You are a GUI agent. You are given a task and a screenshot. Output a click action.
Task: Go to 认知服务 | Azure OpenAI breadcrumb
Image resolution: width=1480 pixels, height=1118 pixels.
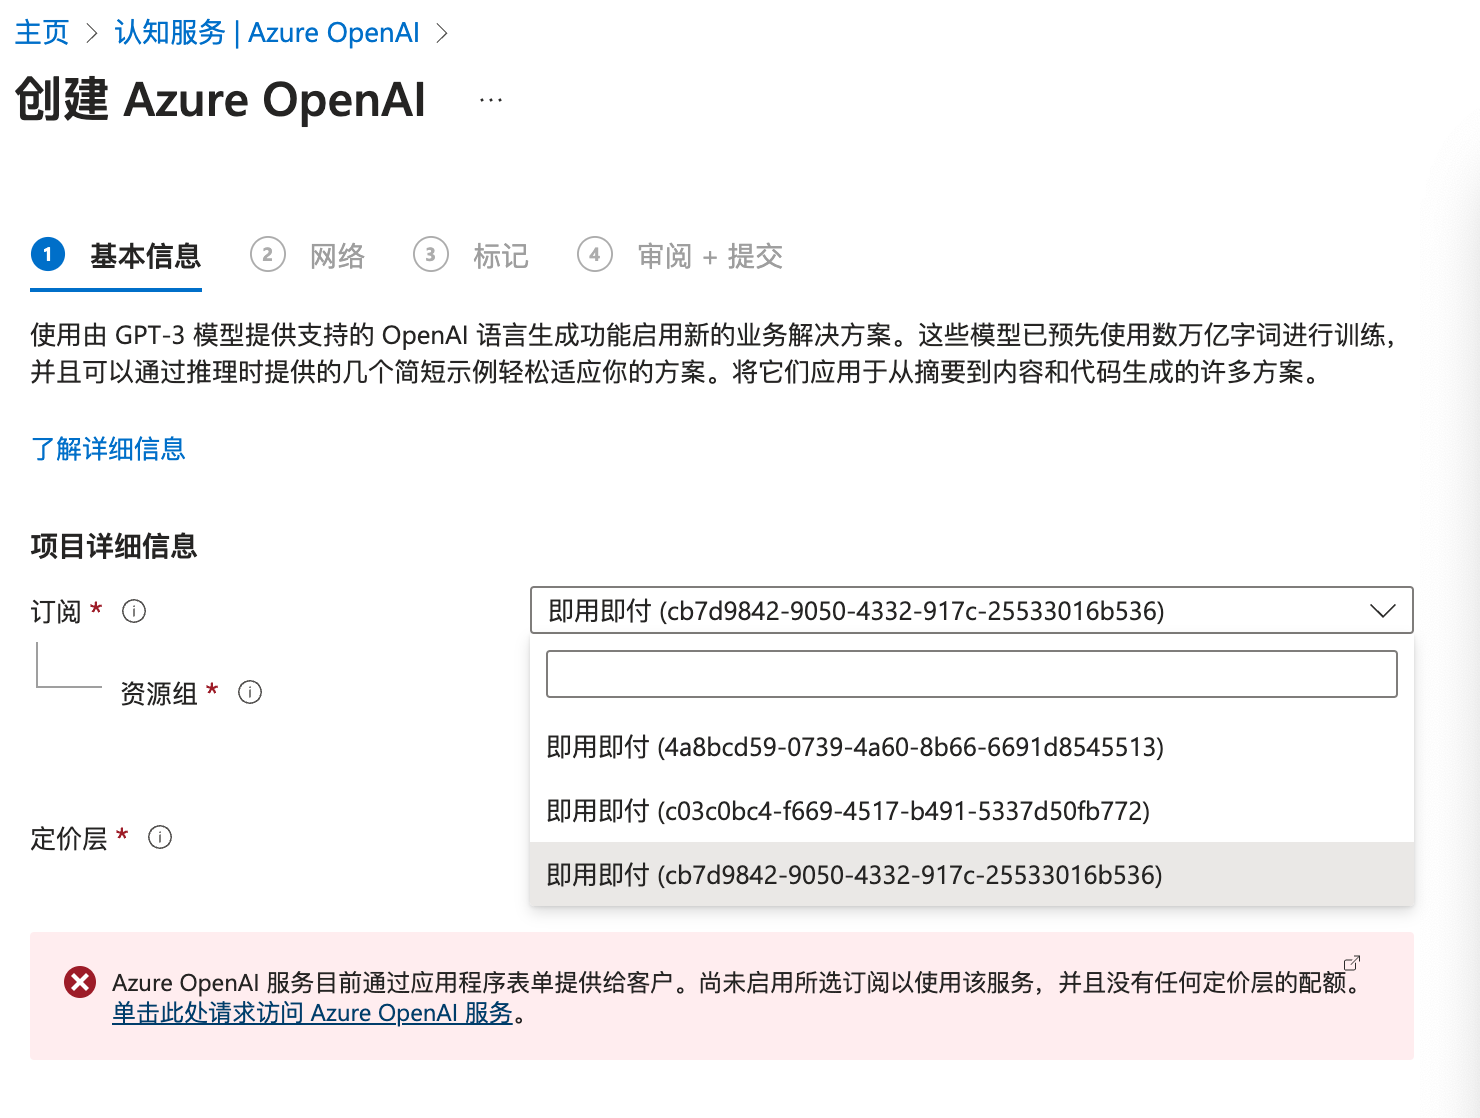(x=267, y=33)
